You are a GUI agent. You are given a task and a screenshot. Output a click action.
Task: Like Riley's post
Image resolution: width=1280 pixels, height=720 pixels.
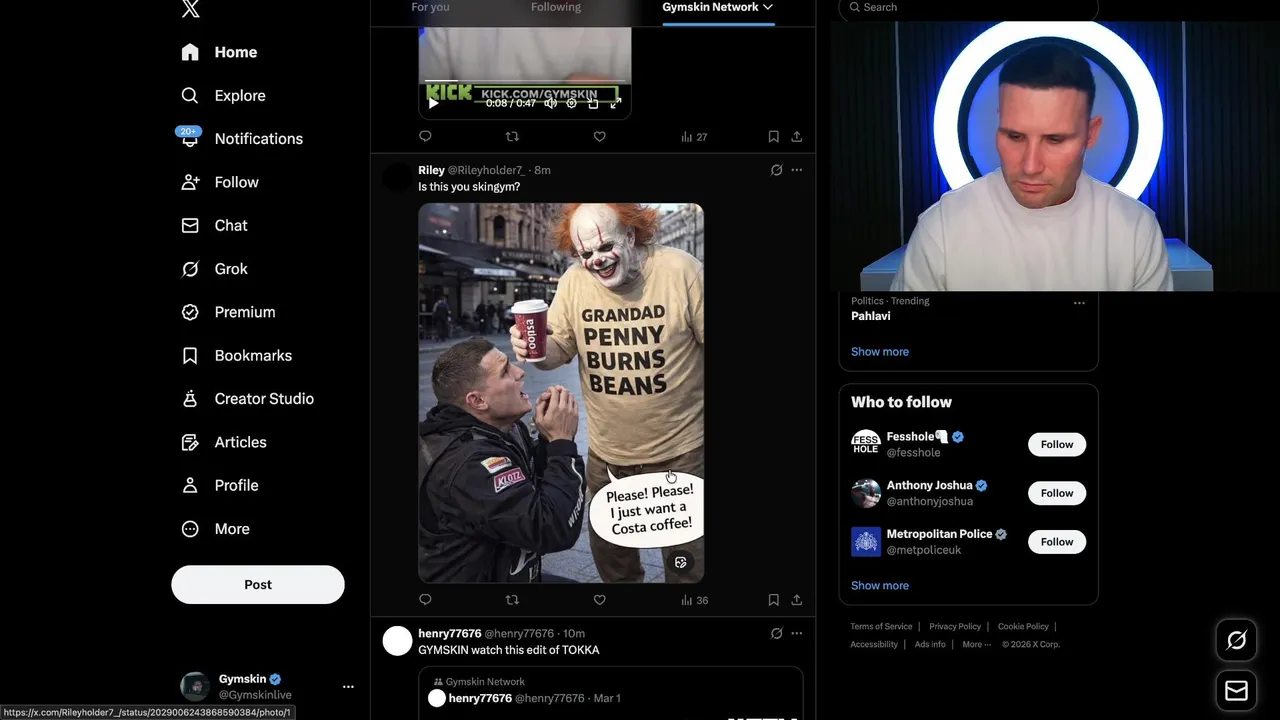tap(599, 600)
